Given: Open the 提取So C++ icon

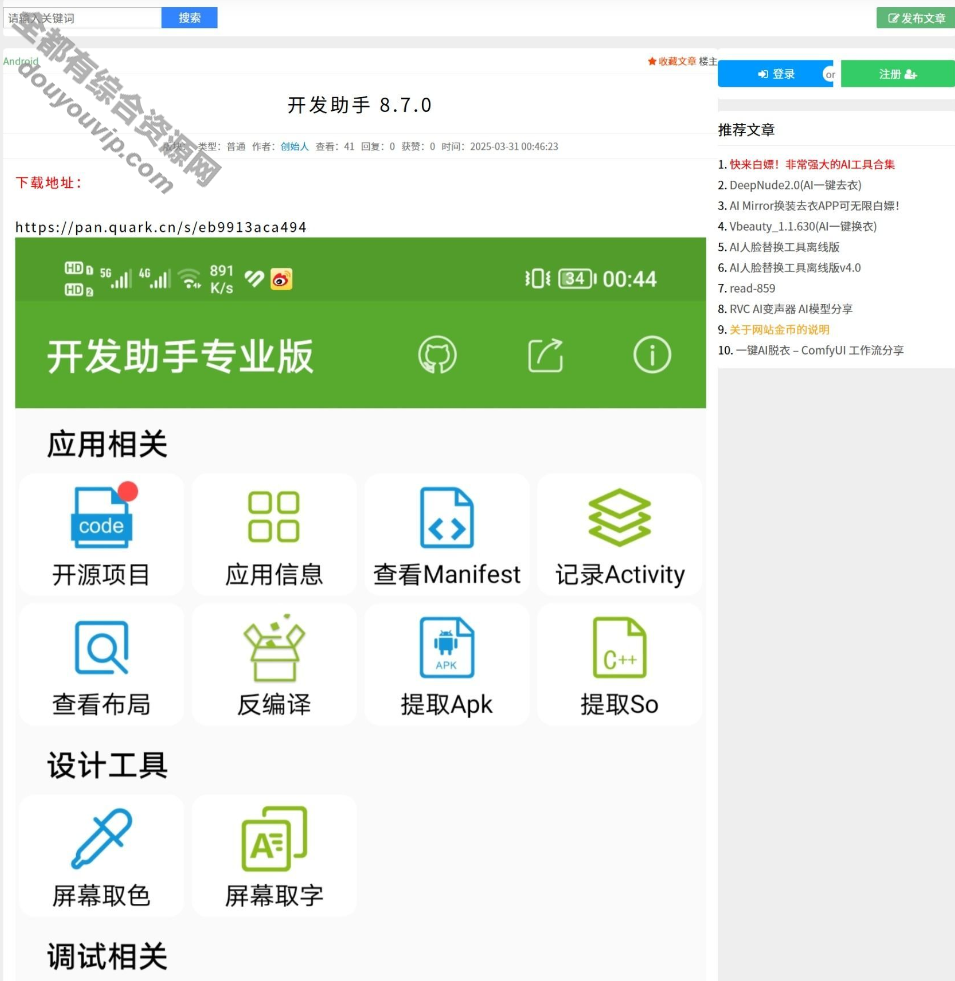Looking at the screenshot, I should pos(620,648).
